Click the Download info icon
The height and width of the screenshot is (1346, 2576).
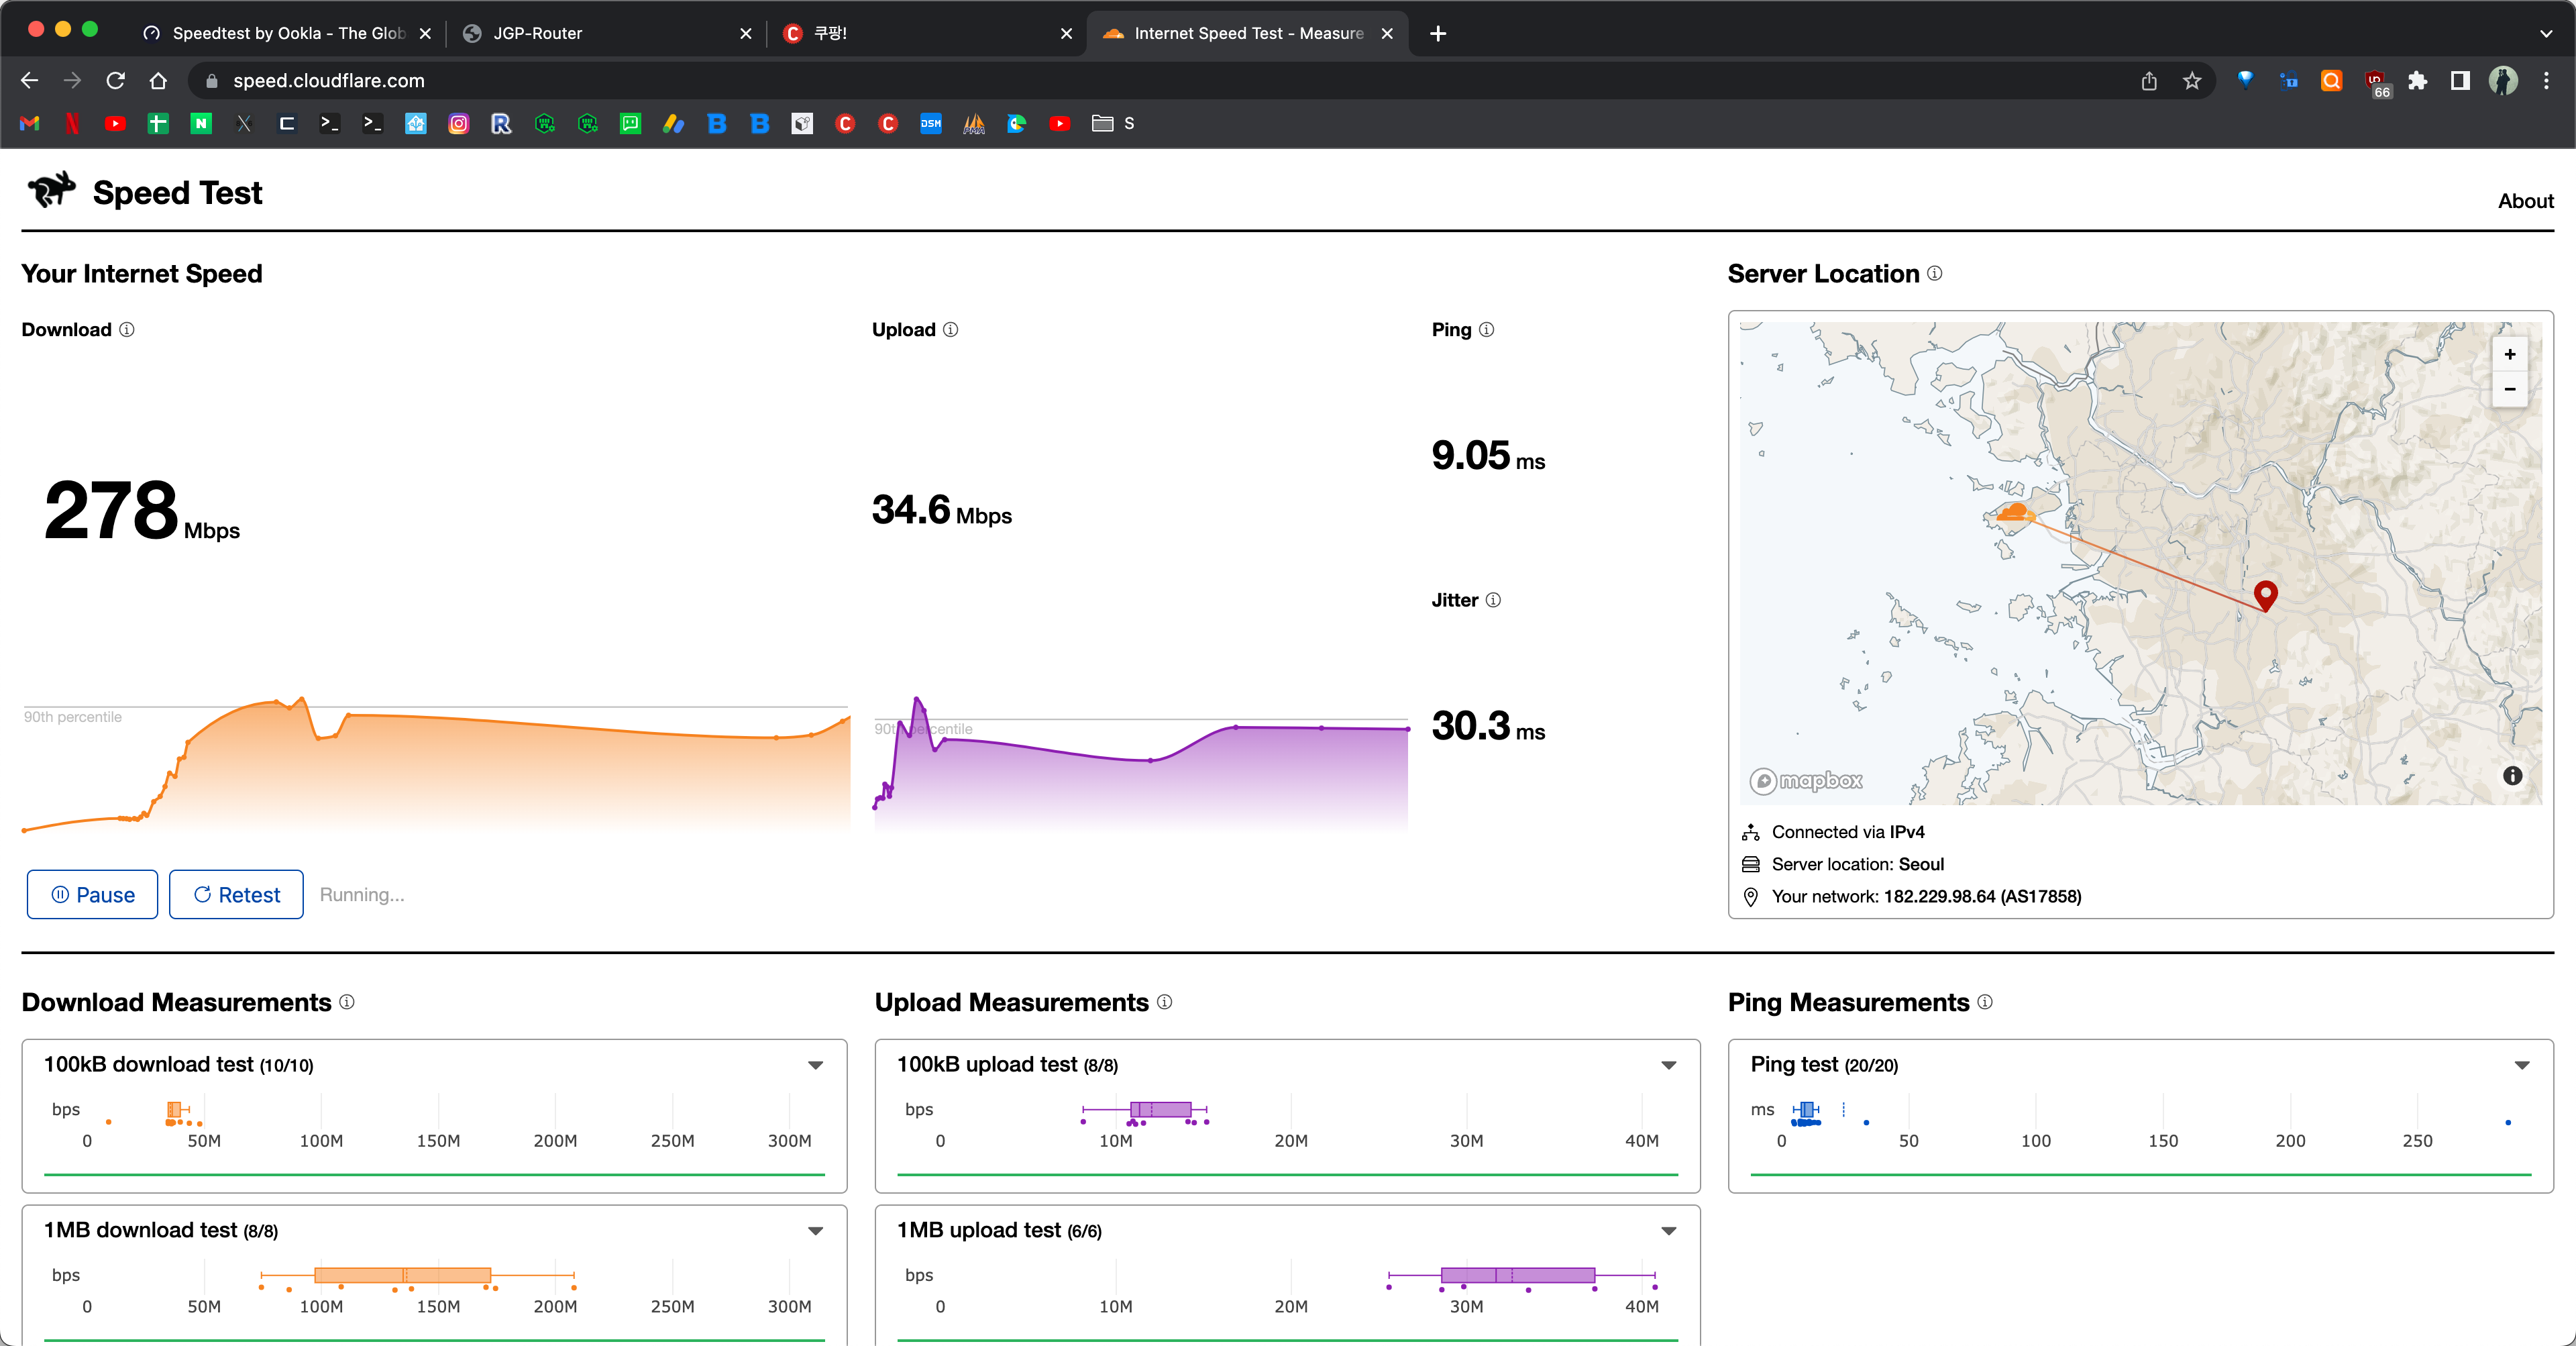point(127,330)
